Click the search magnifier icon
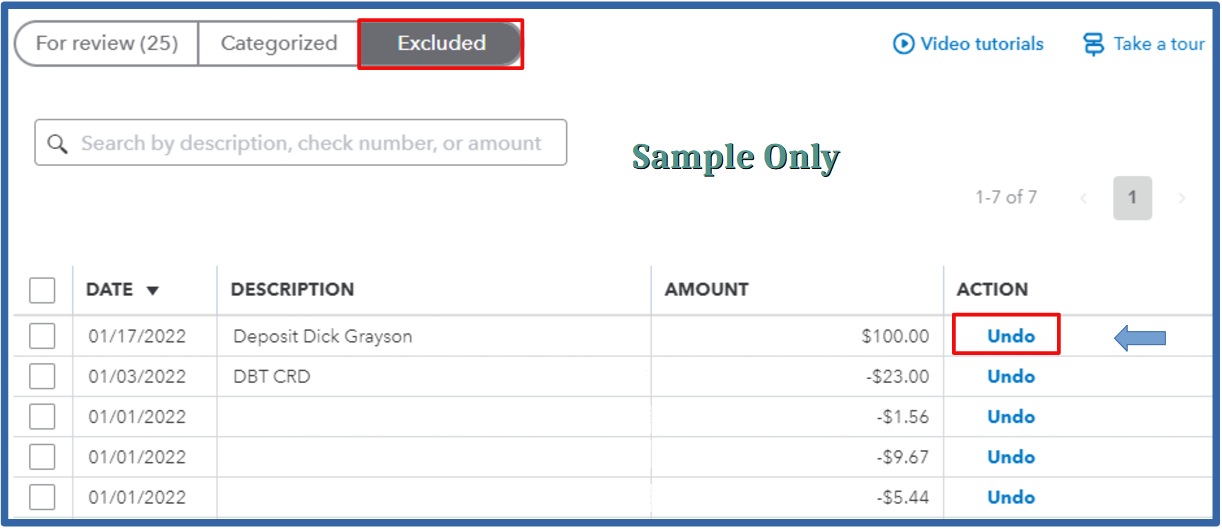This screenshot has height=529, width=1222. pyautogui.click(x=57, y=143)
